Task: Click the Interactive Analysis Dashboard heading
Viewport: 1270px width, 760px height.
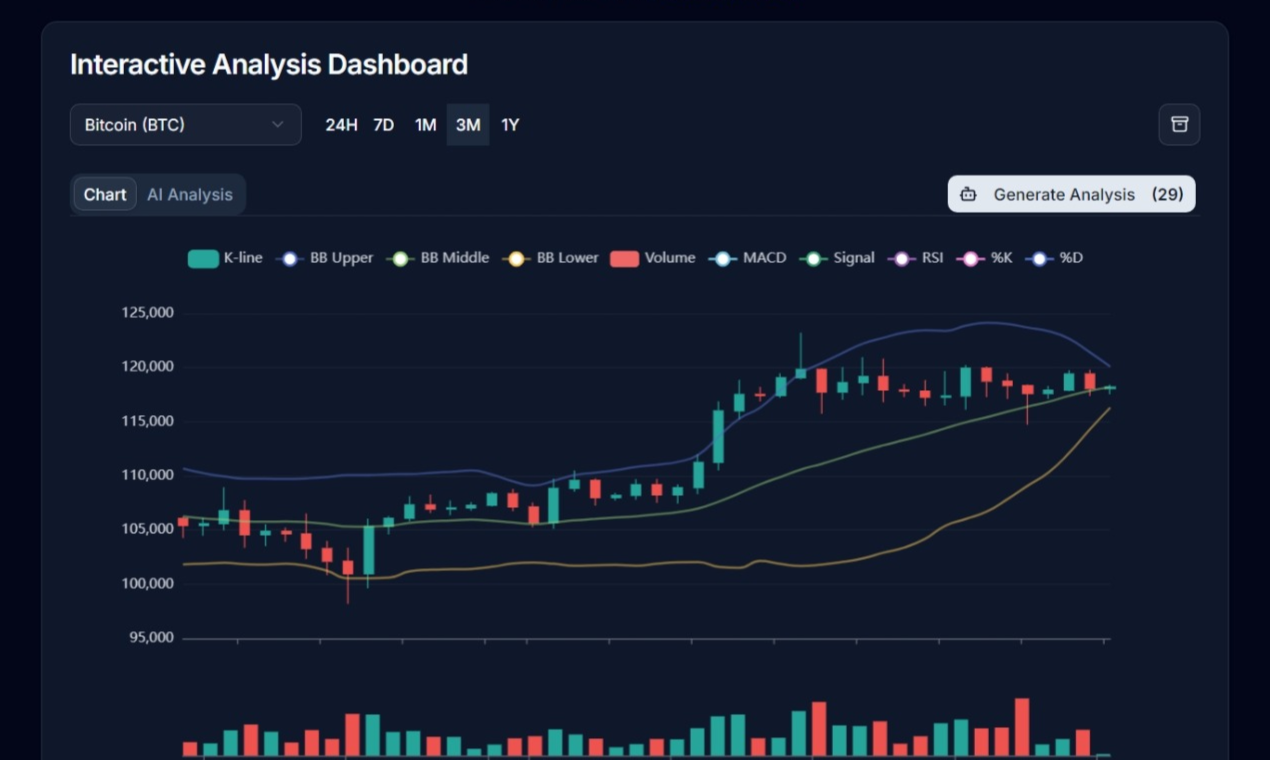Action: pyautogui.click(x=269, y=65)
